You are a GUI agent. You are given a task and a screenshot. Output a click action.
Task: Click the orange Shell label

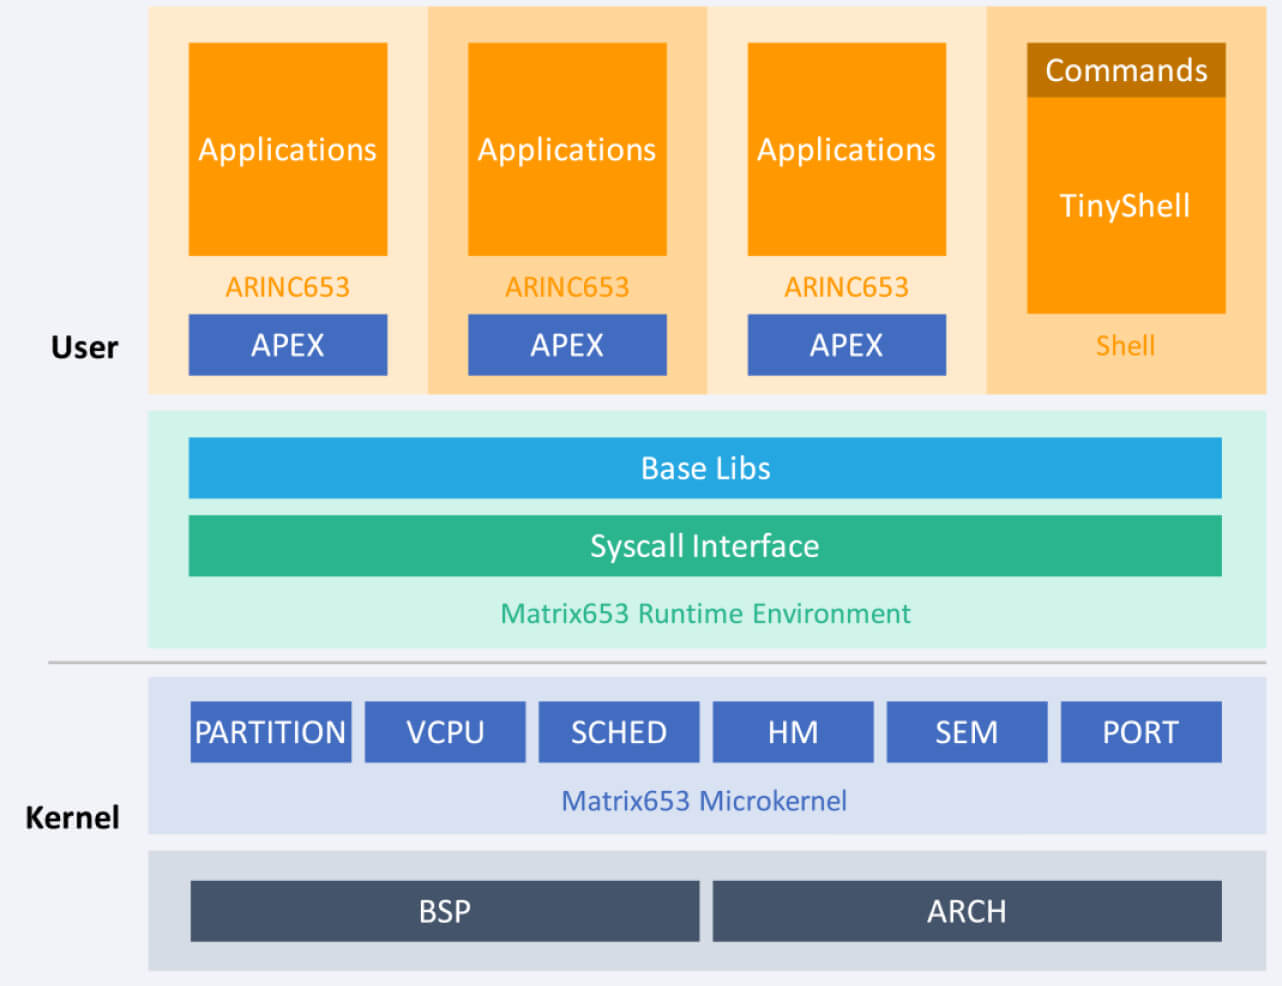click(x=1126, y=346)
